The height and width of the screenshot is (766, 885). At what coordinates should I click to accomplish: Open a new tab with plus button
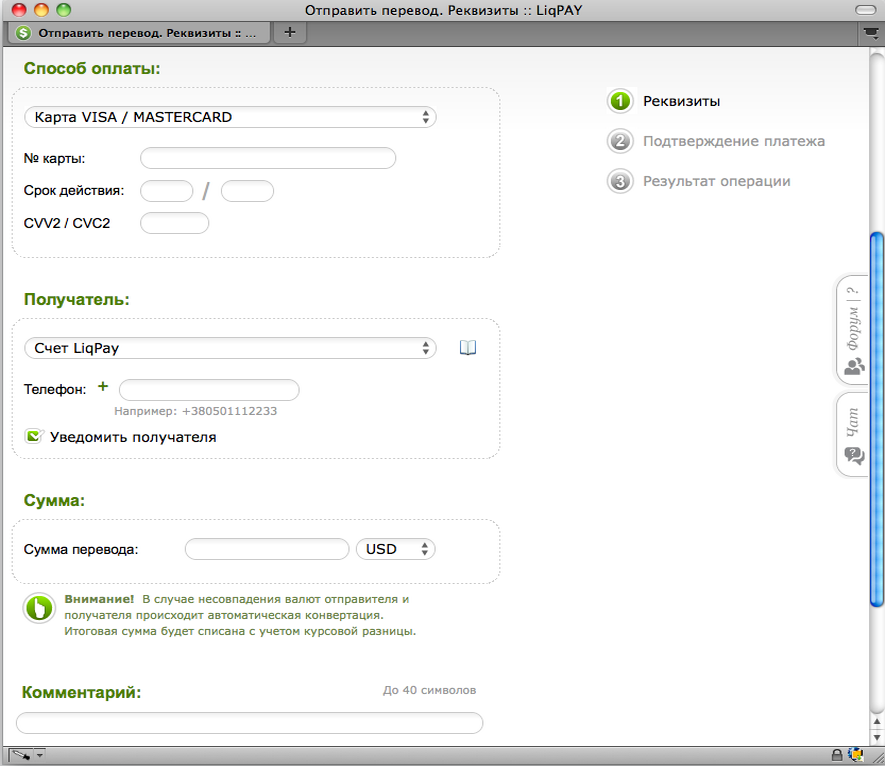tap(290, 32)
